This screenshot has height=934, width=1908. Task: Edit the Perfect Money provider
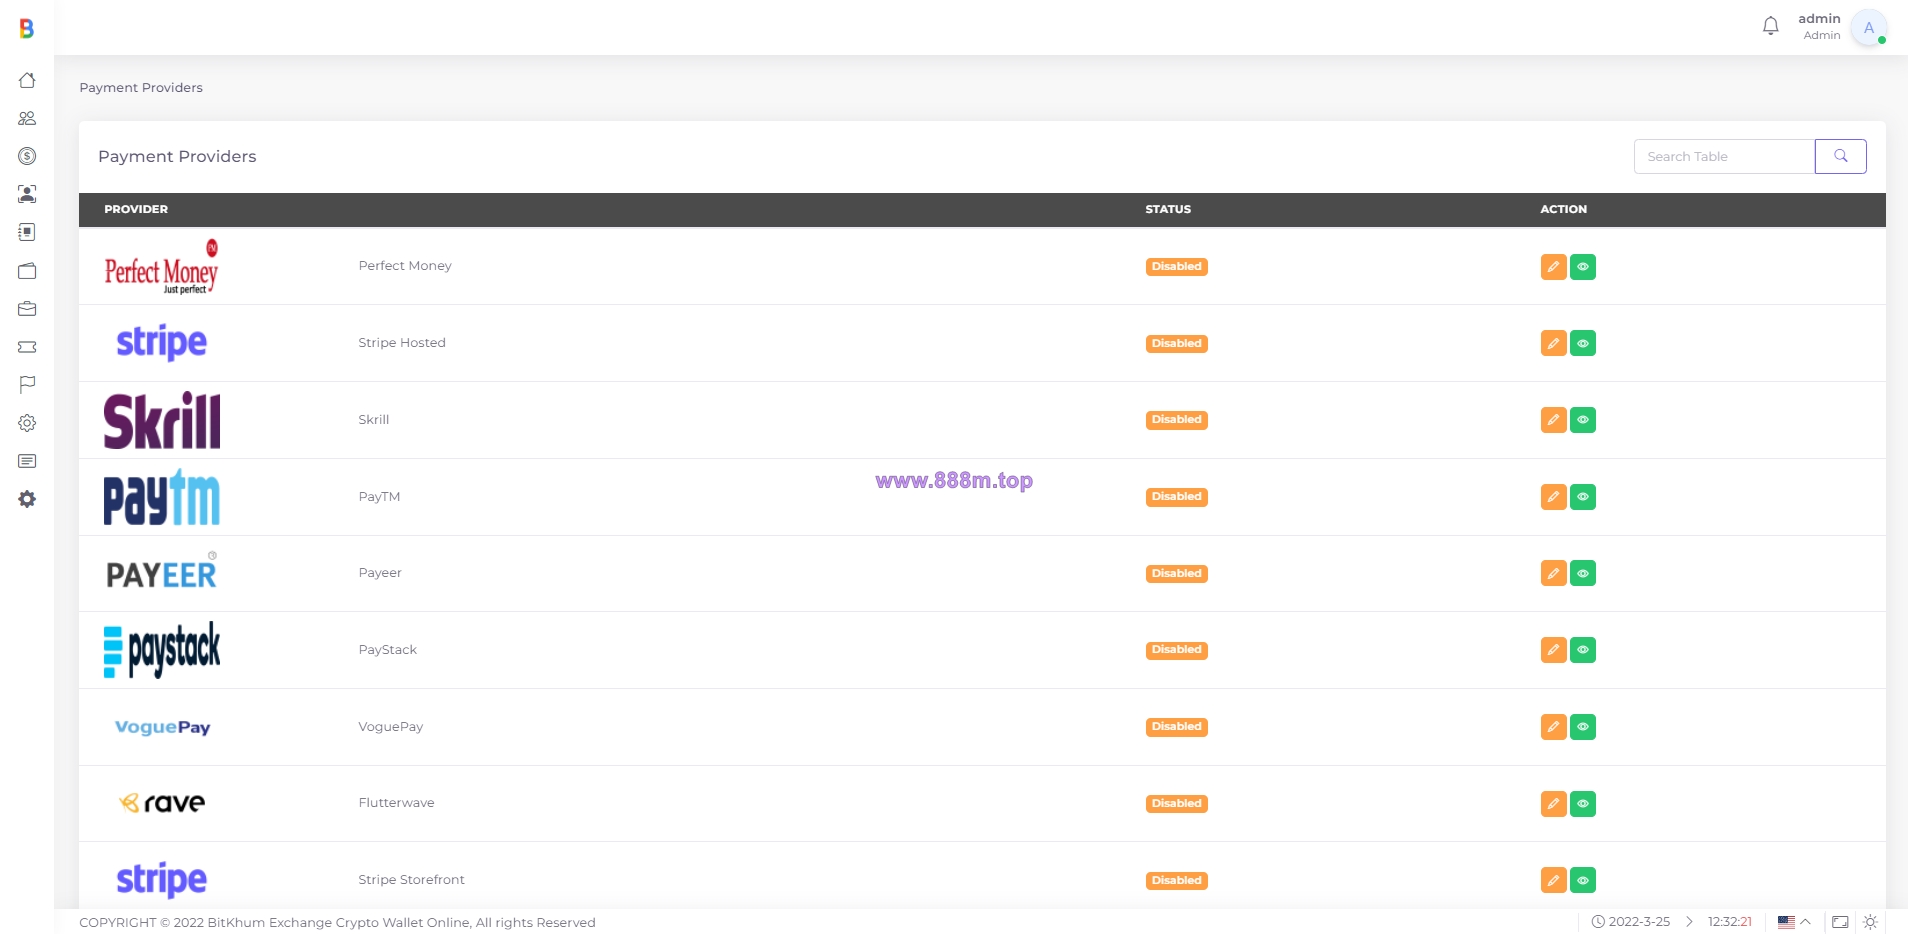[1553, 267]
